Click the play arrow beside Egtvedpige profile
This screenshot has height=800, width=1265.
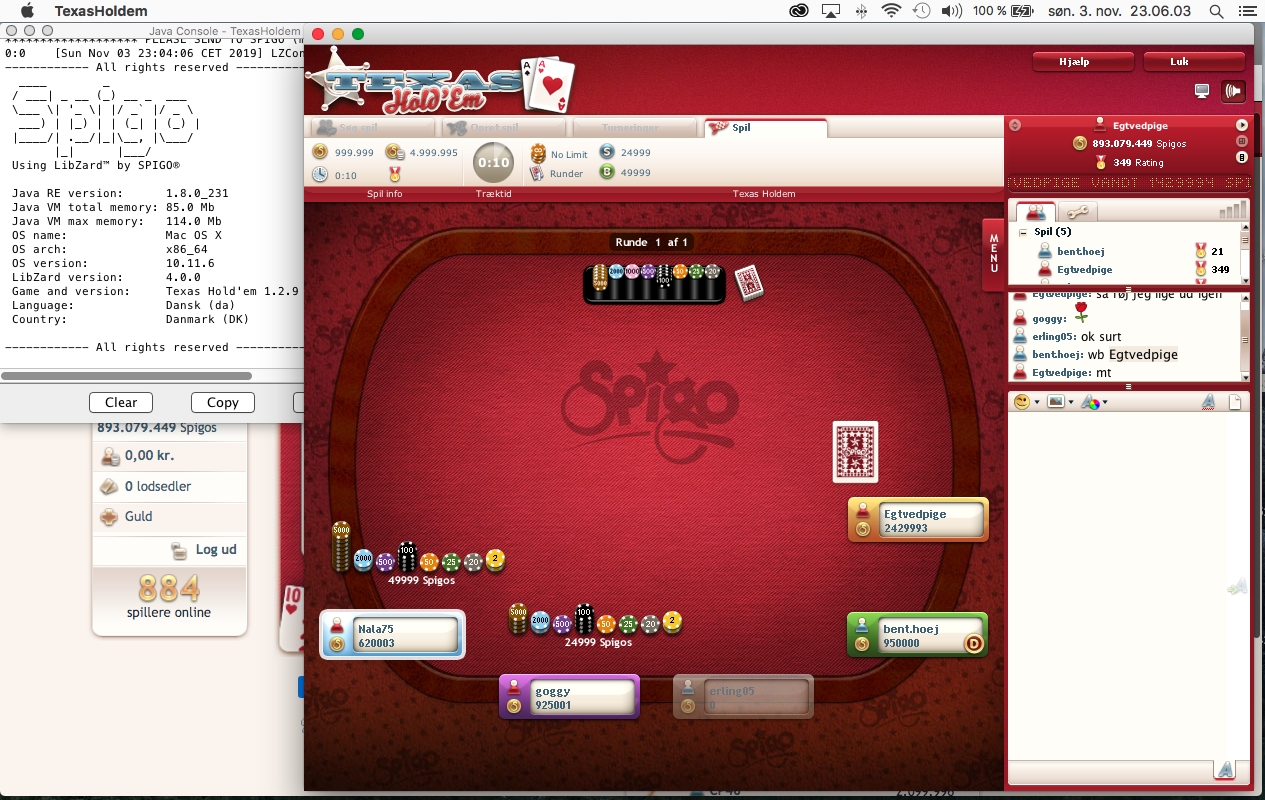click(1242, 125)
